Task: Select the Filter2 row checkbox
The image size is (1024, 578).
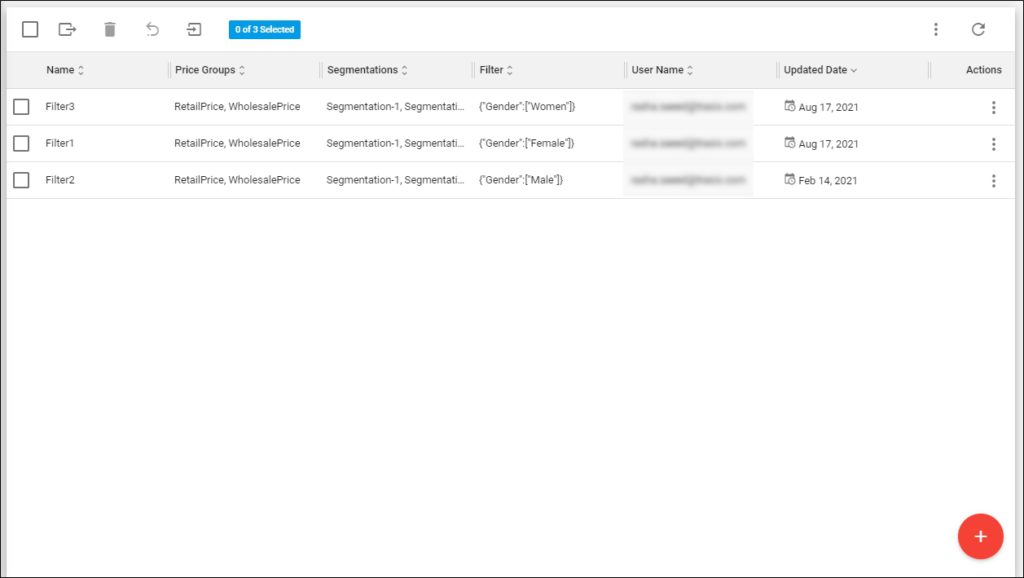Action: pos(21,181)
